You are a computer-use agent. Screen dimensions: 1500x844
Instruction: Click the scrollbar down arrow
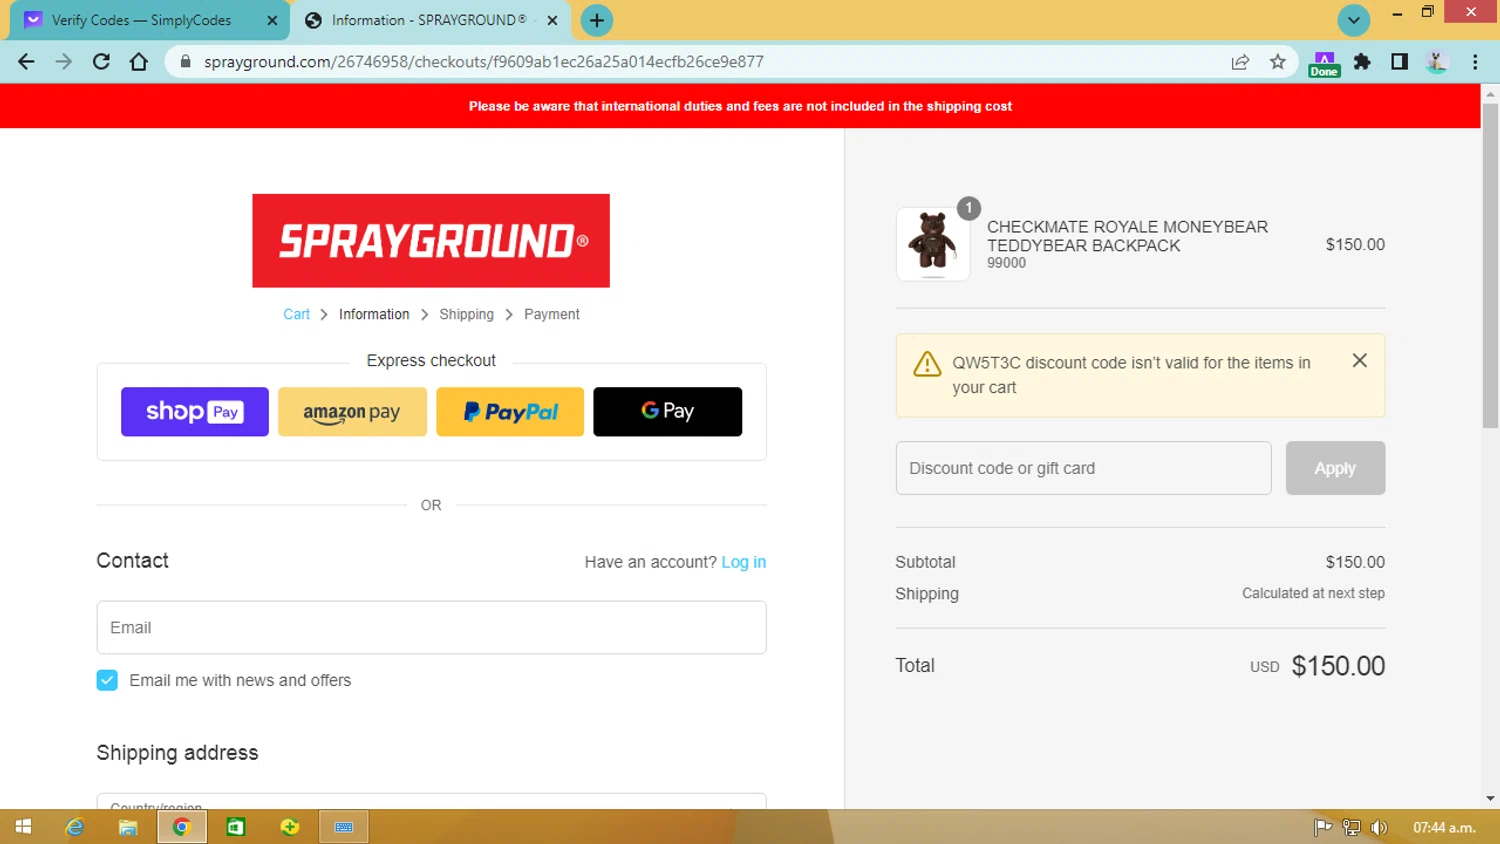click(x=1490, y=799)
